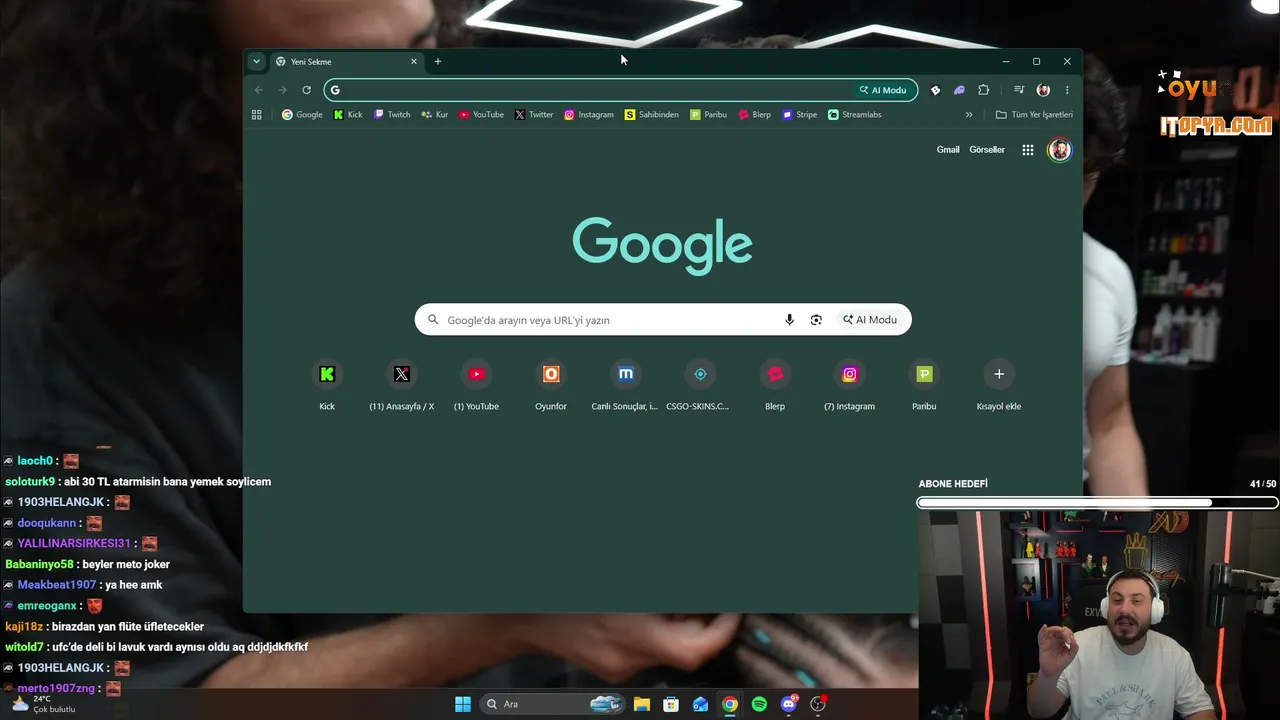This screenshot has width=1280, height=720.
Task: Open the tab search dropdown arrow
Action: [x=256, y=61]
